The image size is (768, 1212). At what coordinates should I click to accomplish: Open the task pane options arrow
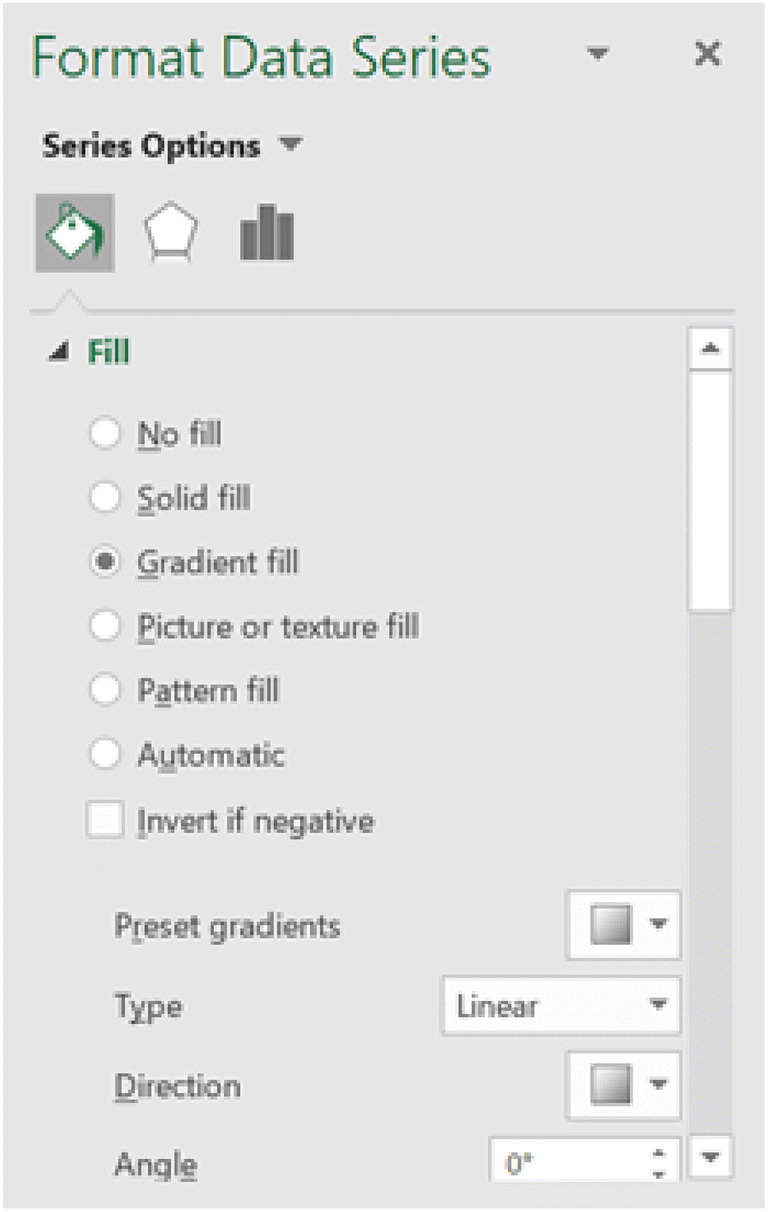(598, 54)
